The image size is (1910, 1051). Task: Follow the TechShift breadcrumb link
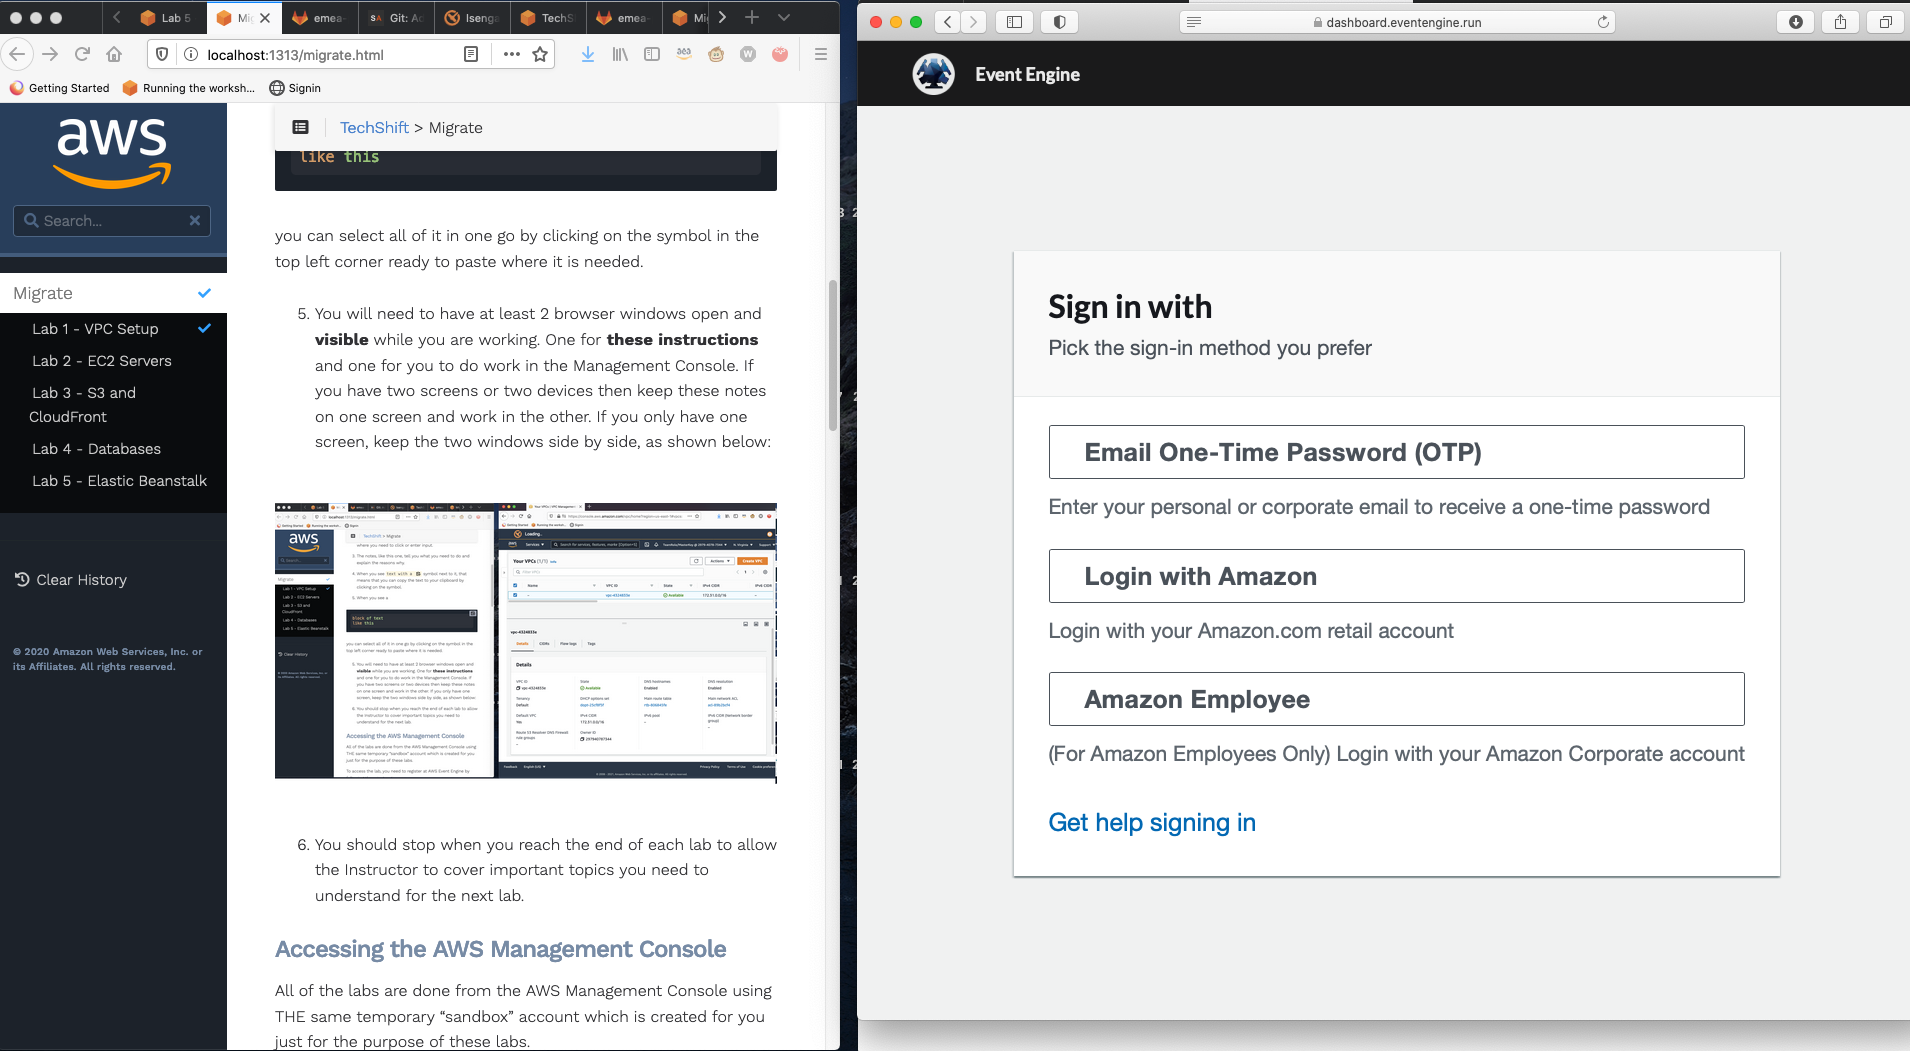click(374, 128)
